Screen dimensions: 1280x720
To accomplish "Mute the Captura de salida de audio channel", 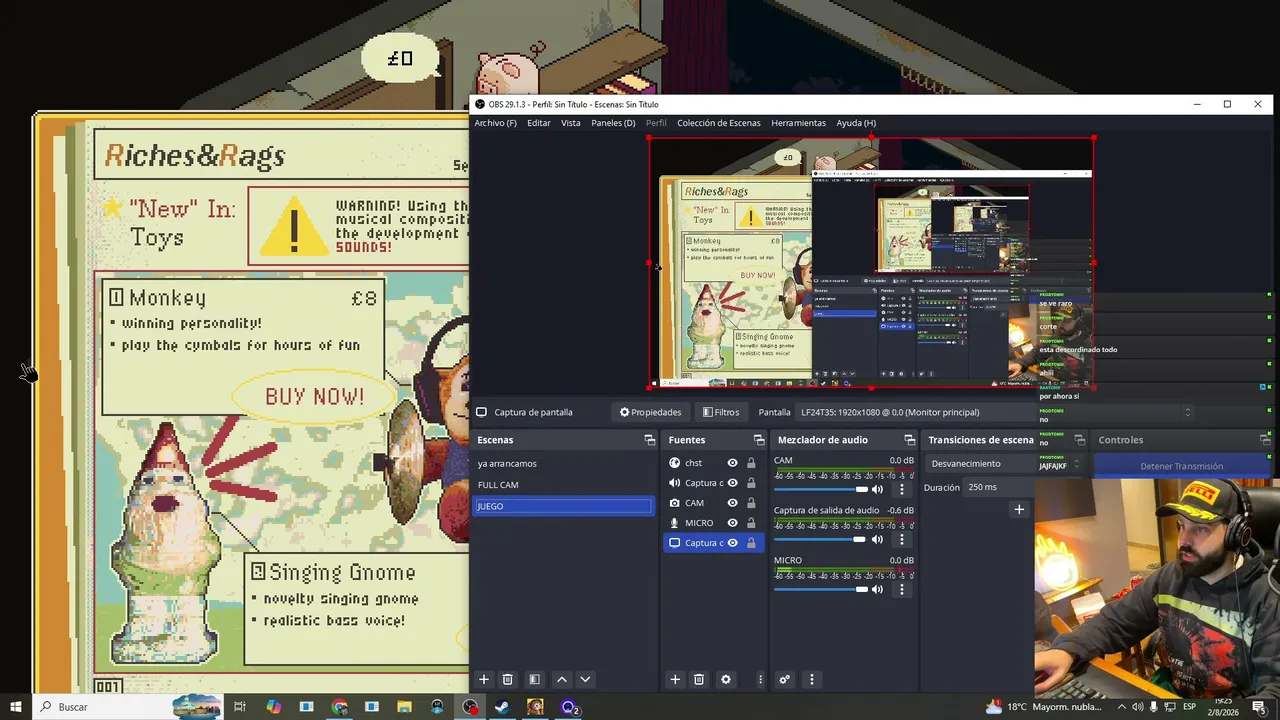I will [x=878, y=539].
